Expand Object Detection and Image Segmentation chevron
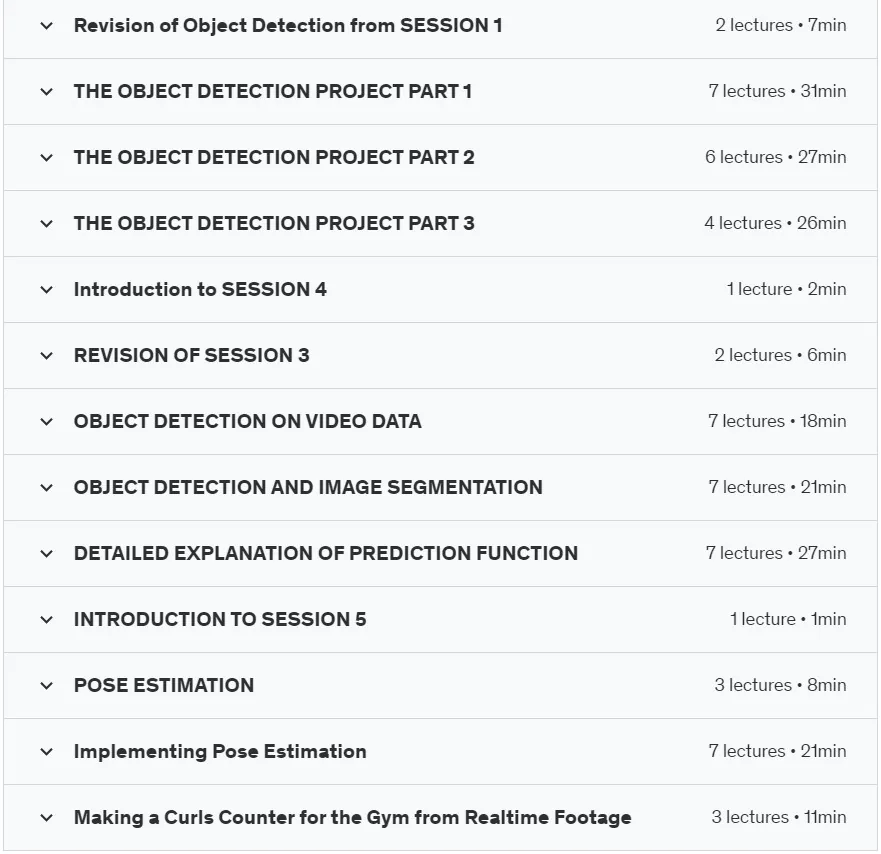 coord(47,488)
